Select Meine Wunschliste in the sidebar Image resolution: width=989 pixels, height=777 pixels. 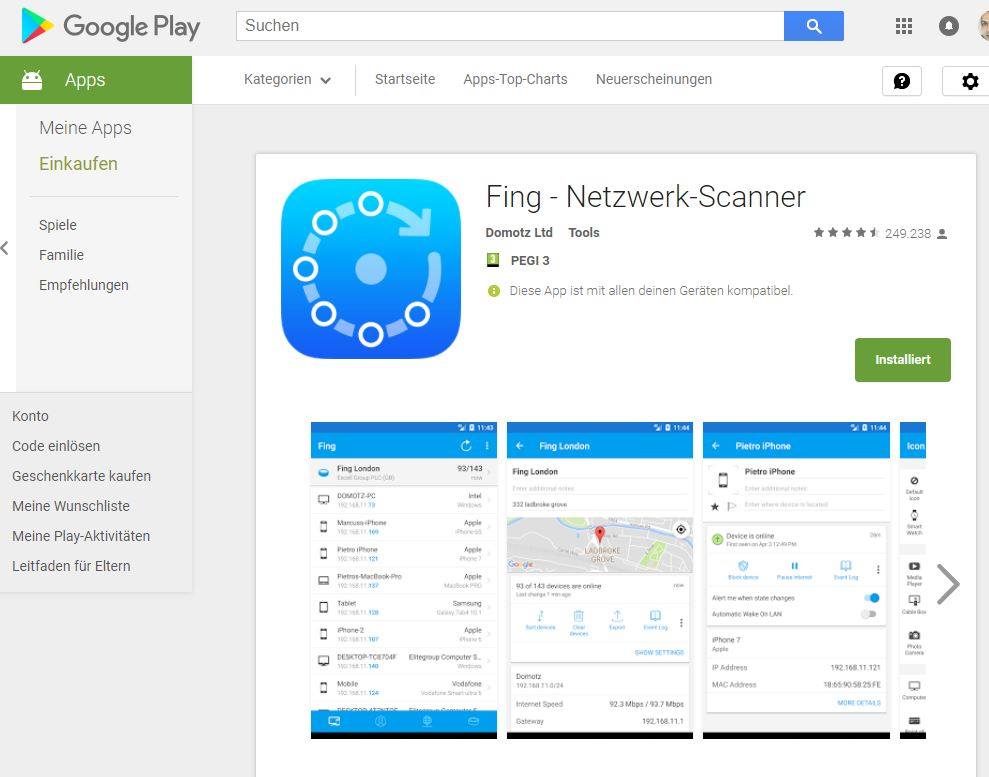click(x=71, y=506)
